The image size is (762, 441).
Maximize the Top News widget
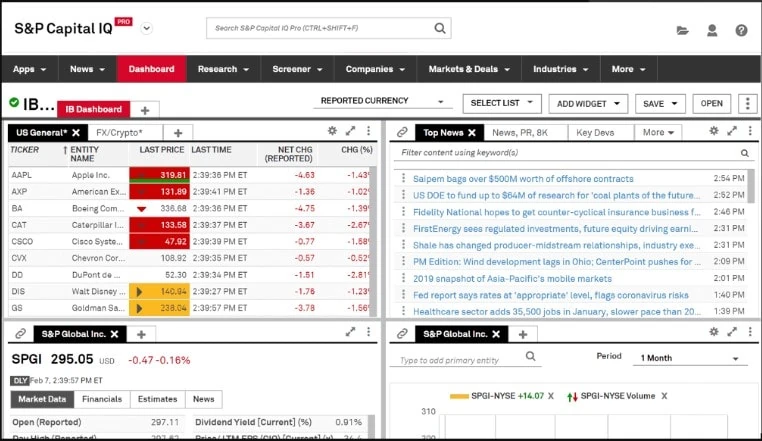click(x=732, y=130)
